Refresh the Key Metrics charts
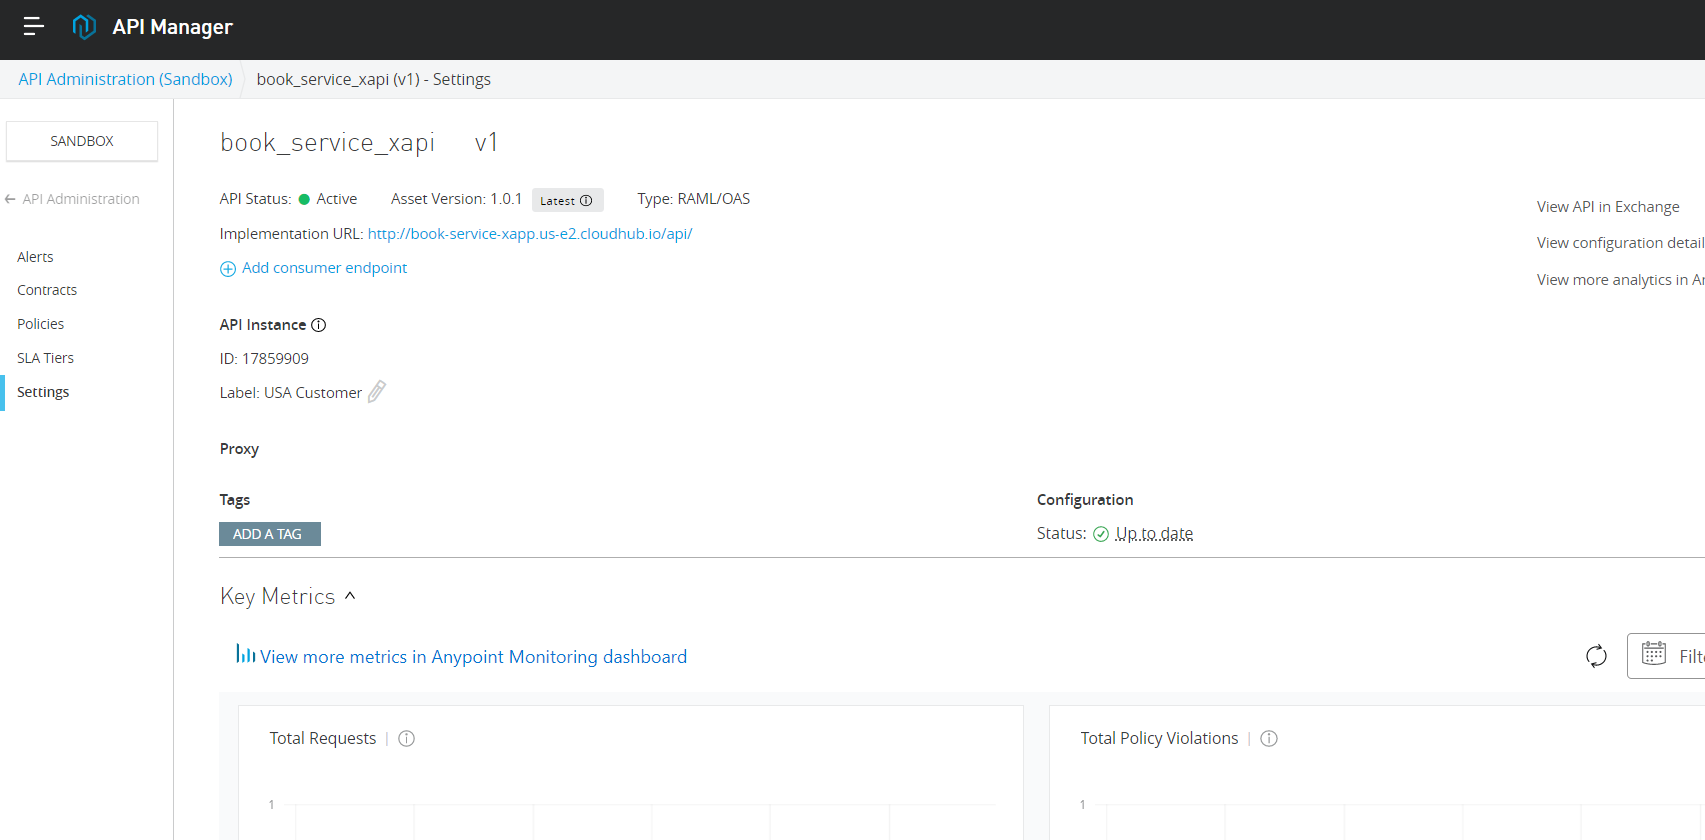This screenshot has height=840, width=1705. tap(1597, 656)
